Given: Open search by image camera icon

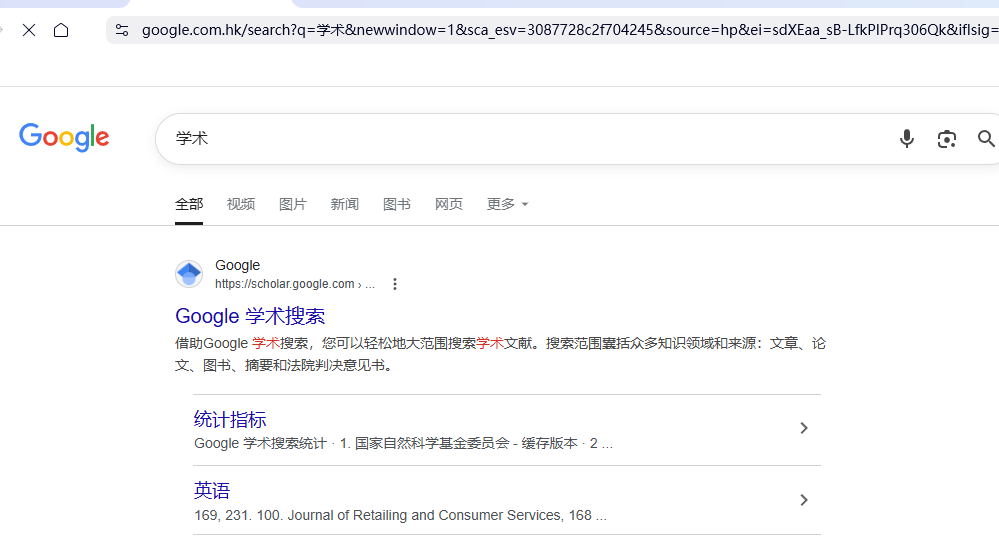Looking at the screenshot, I should point(946,139).
